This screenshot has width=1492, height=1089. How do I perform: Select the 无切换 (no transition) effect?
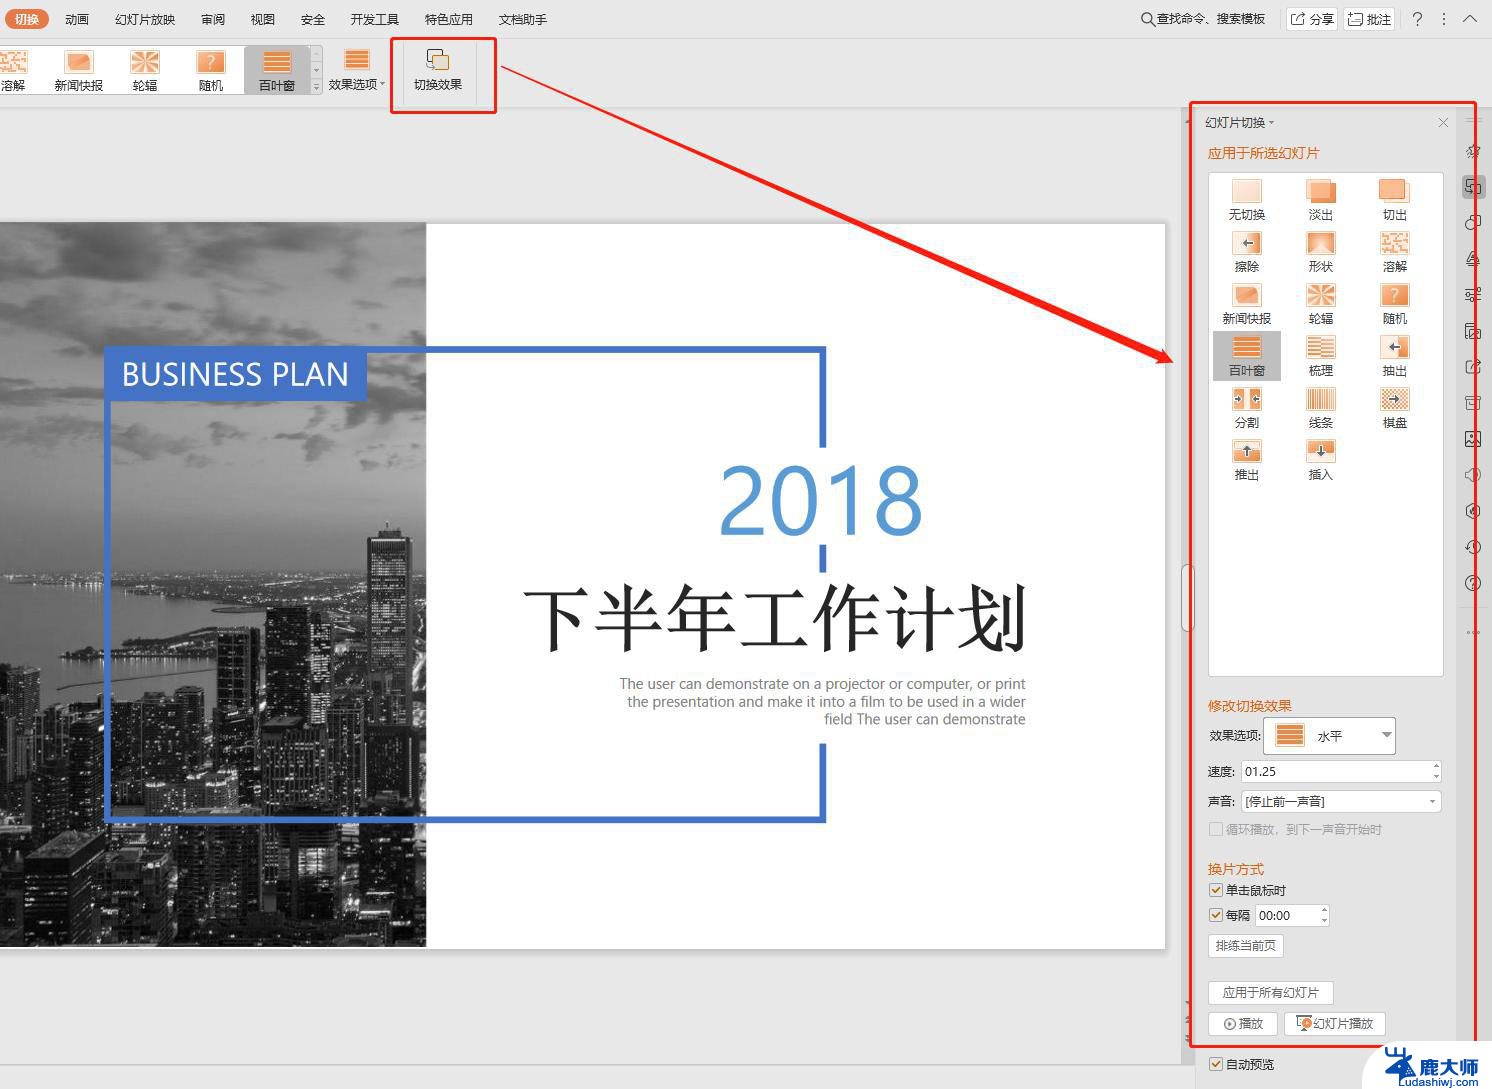click(1246, 200)
